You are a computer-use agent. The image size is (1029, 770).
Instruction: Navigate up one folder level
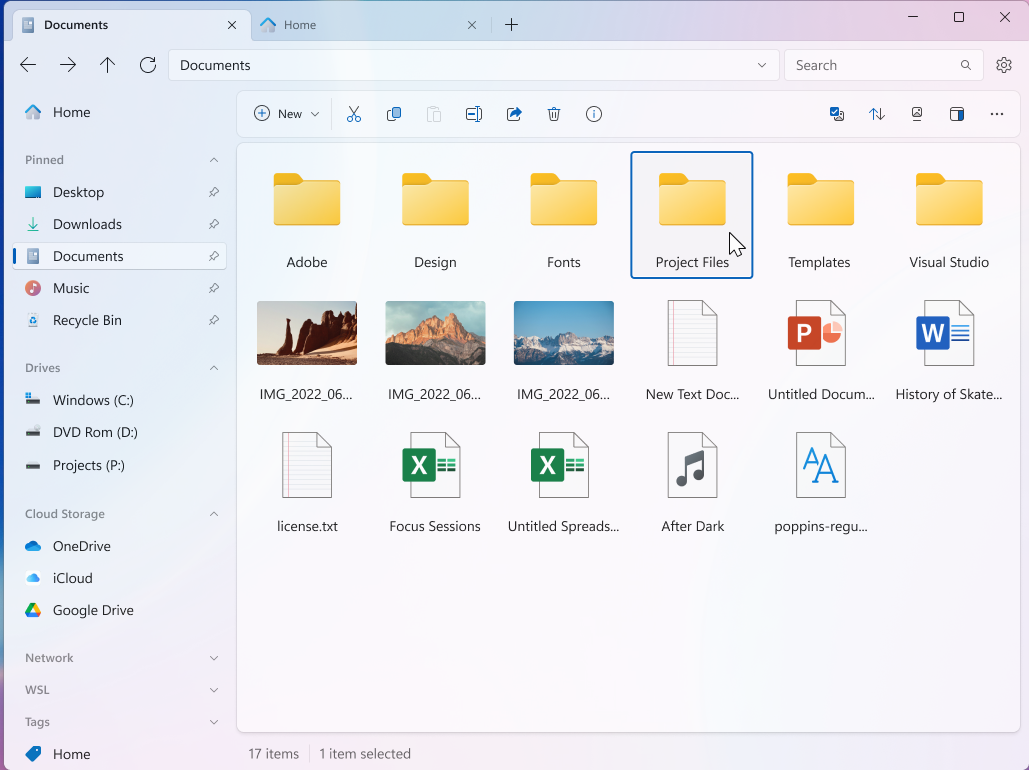click(108, 64)
